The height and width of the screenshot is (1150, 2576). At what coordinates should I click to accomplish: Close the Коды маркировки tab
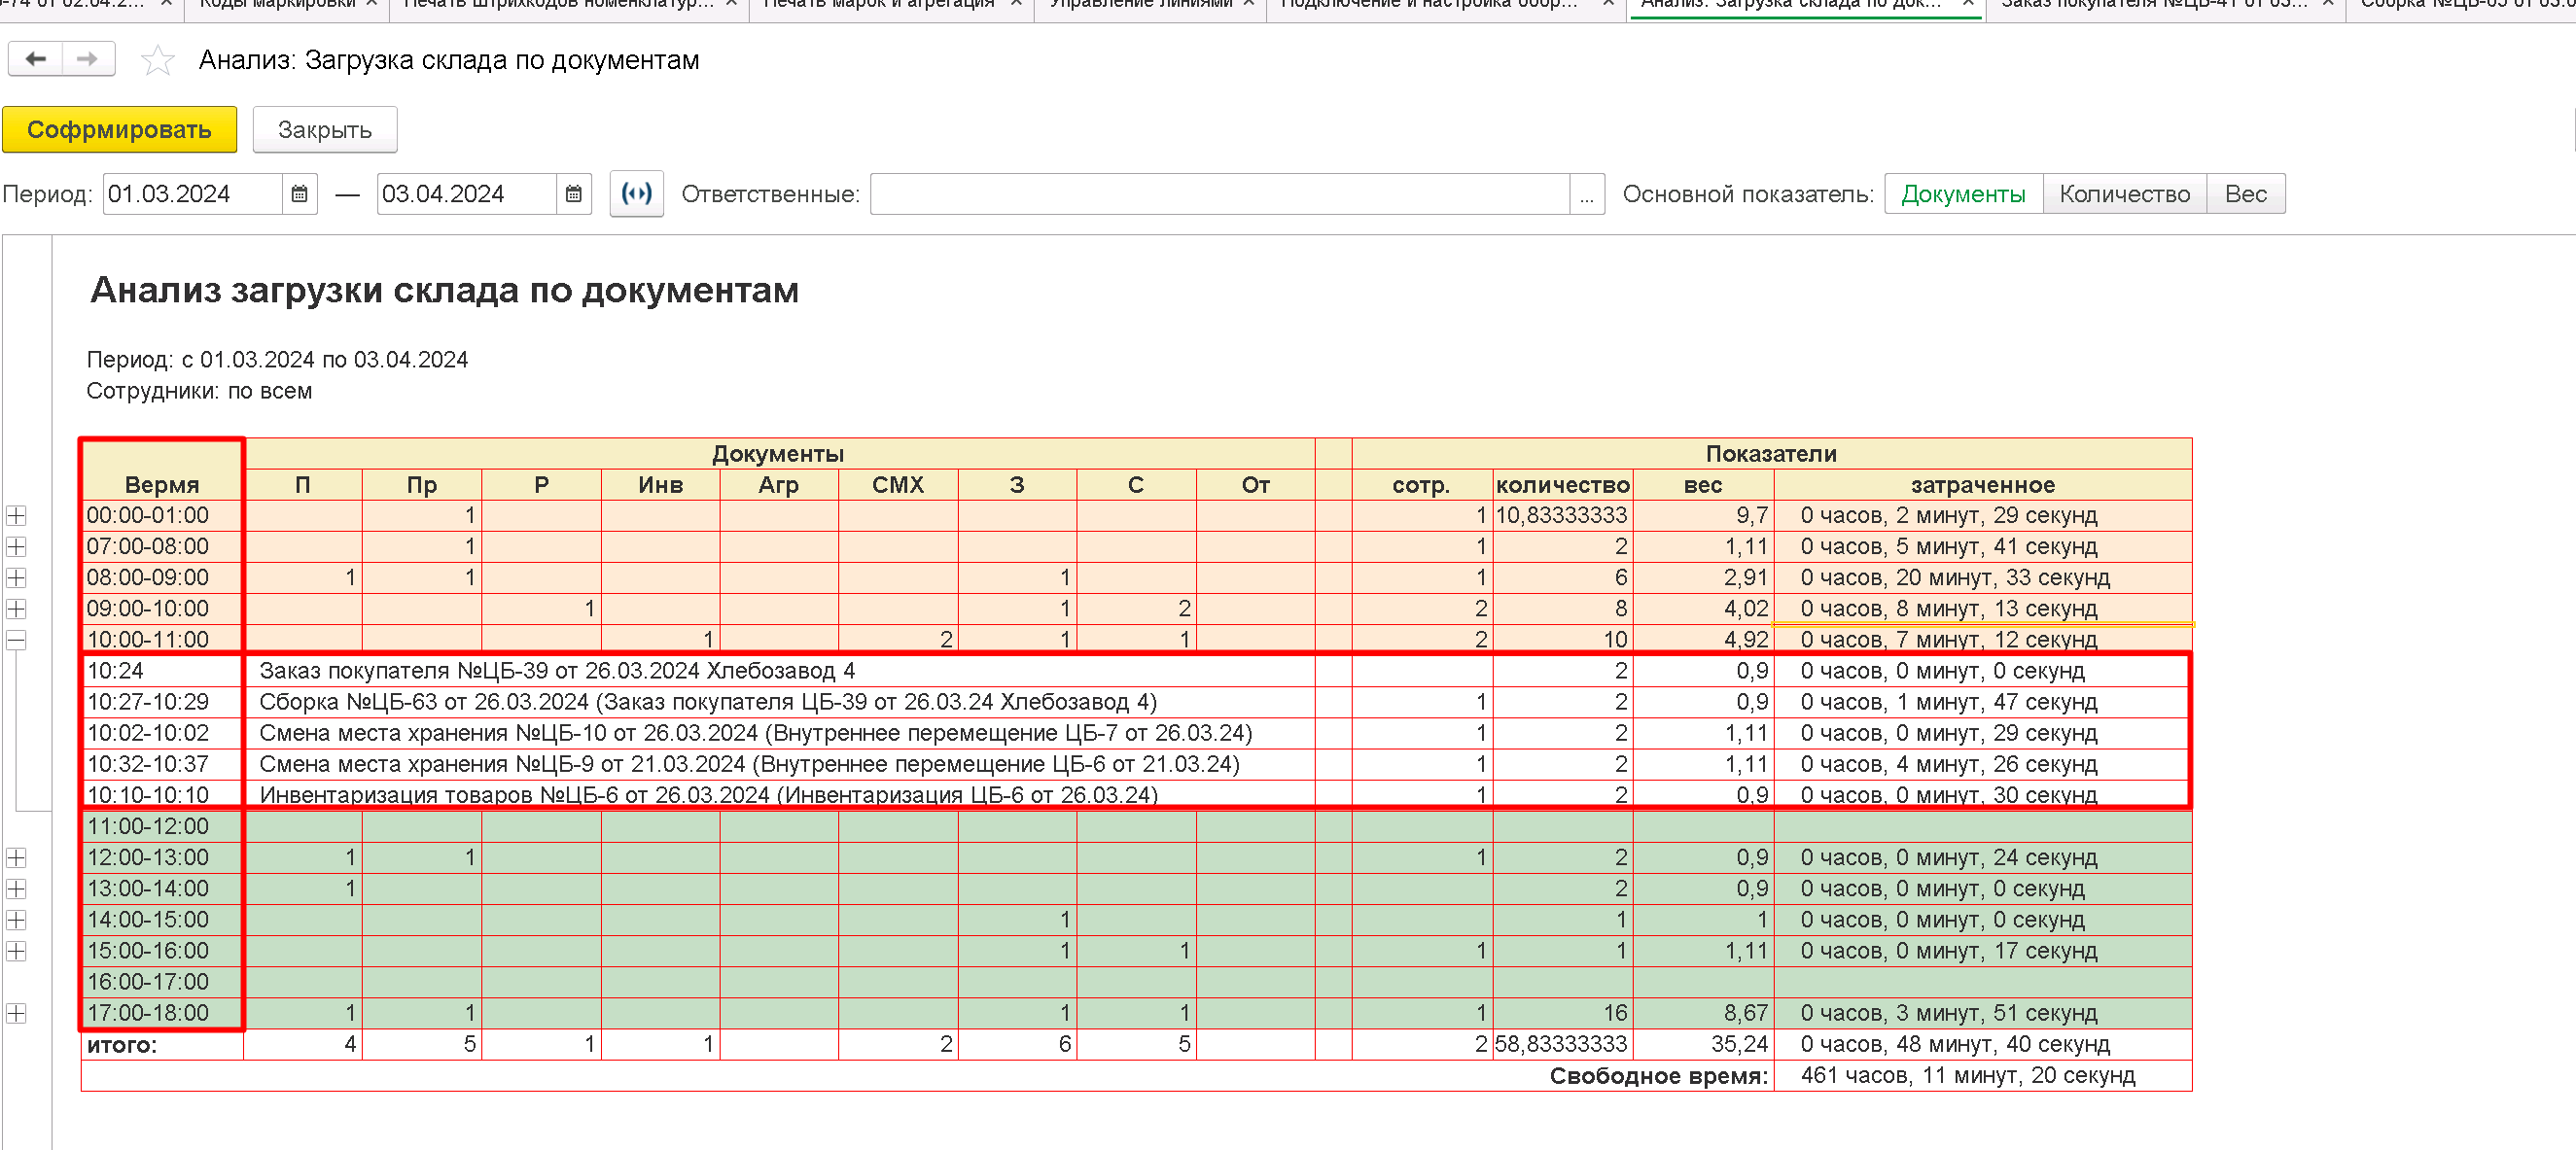click(x=371, y=4)
